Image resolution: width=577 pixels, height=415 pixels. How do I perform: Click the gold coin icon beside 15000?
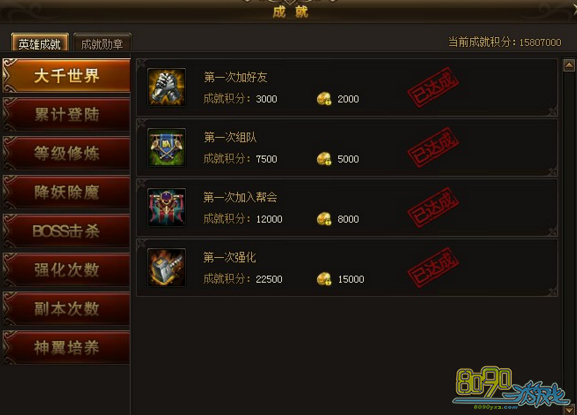[x=324, y=279]
